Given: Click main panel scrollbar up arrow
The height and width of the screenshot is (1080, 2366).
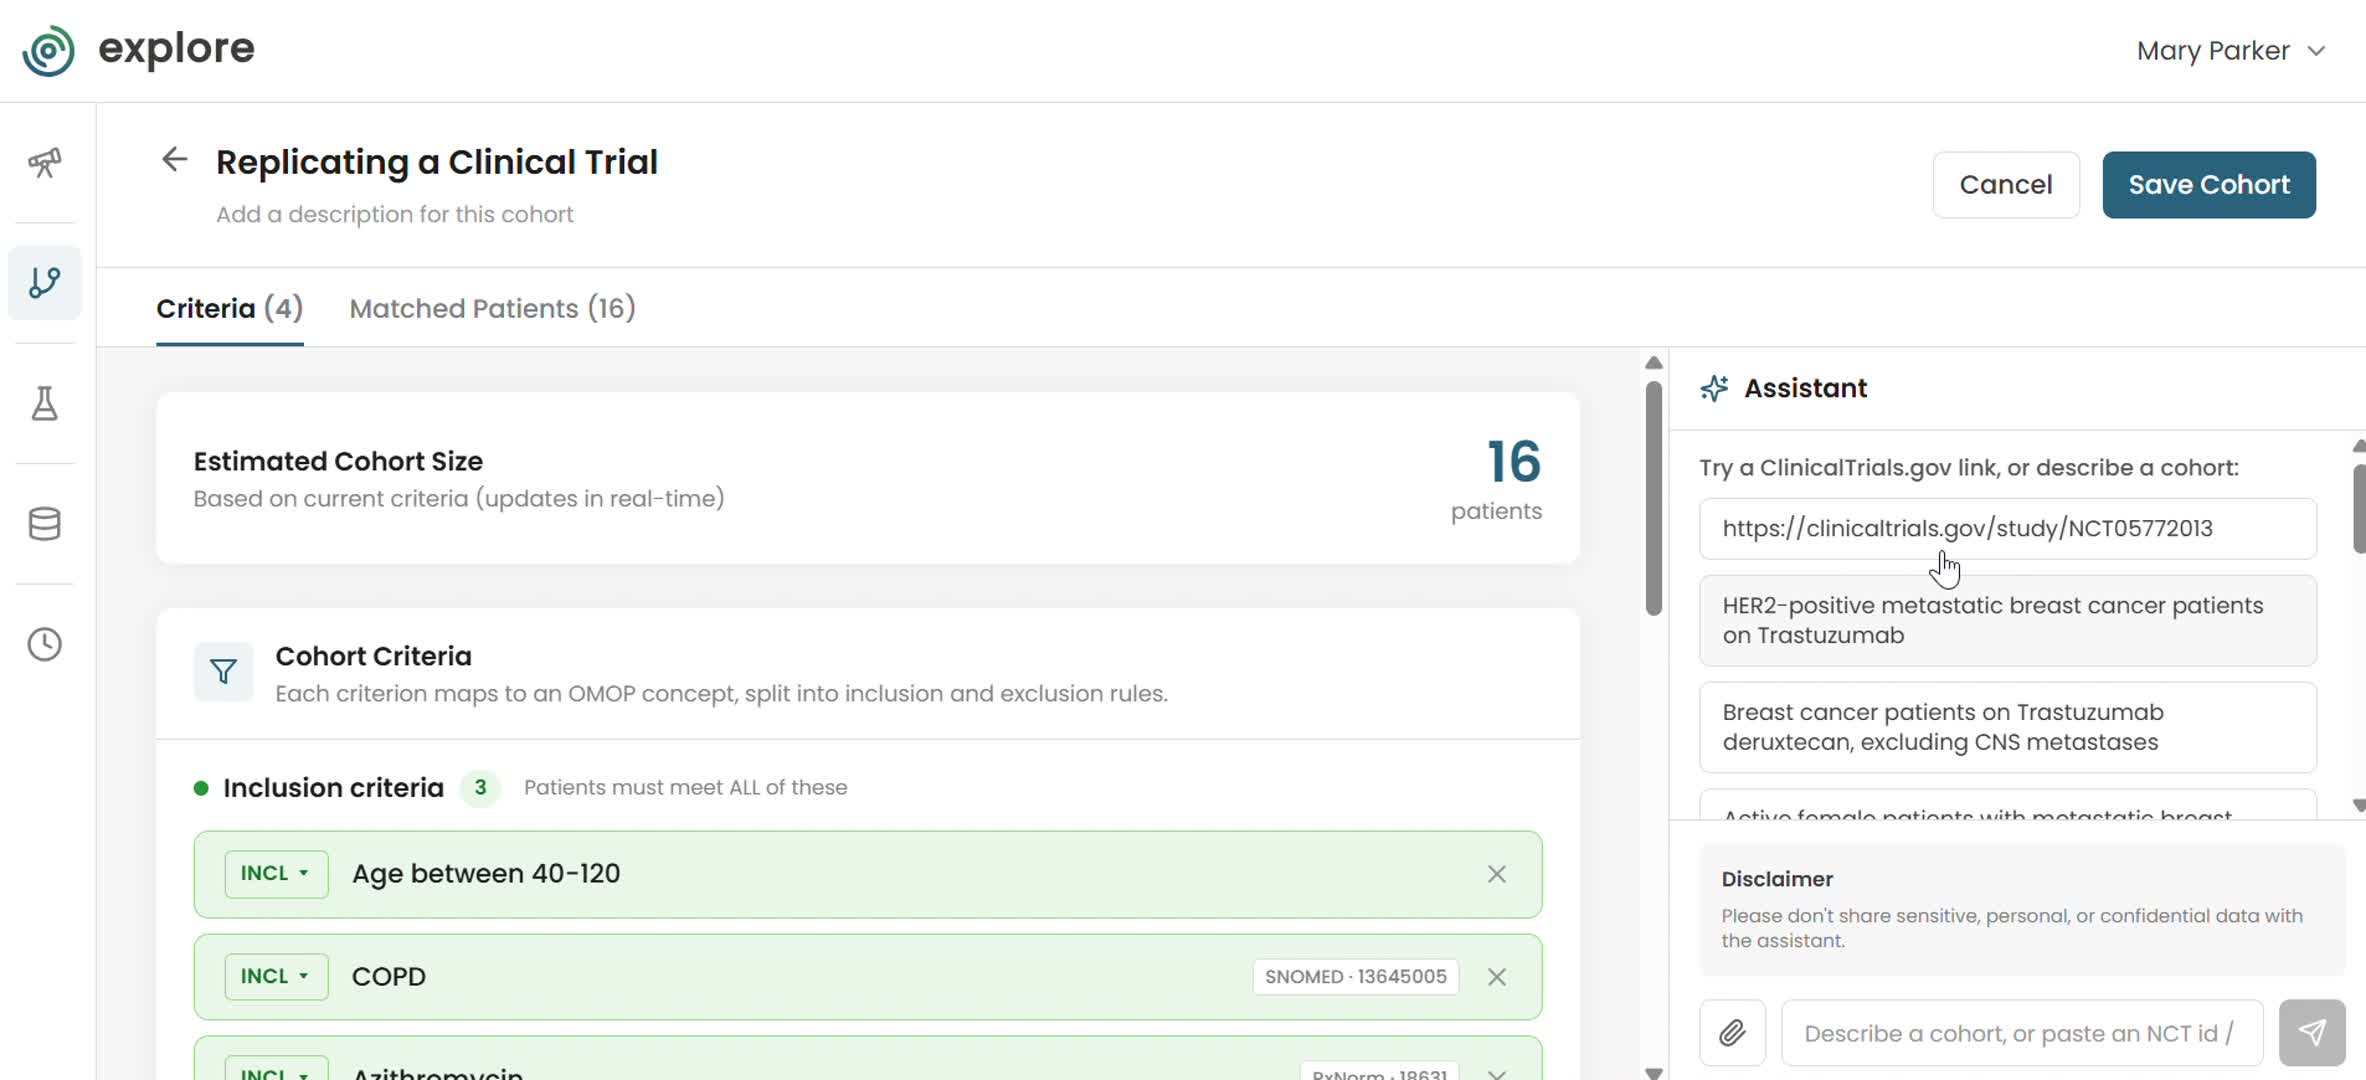Looking at the screenshot, I should tap(1654, 363).
